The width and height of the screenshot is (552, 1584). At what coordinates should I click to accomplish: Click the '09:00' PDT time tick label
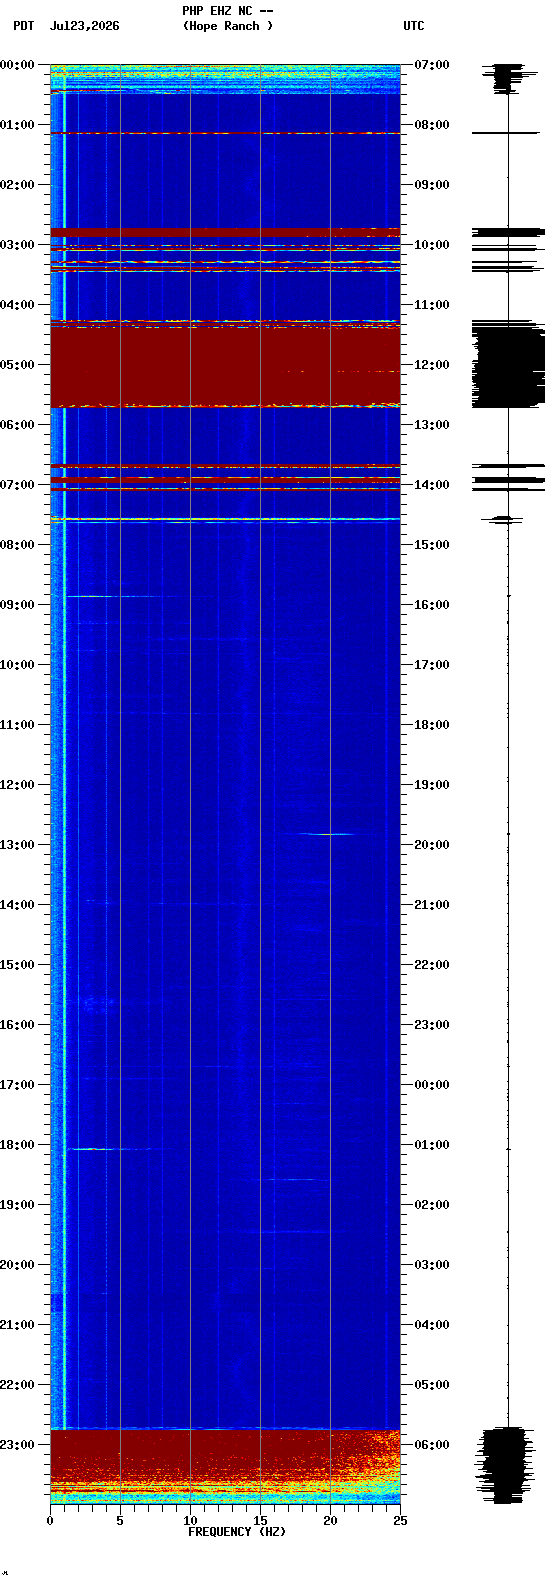click(x=17, y=605)
